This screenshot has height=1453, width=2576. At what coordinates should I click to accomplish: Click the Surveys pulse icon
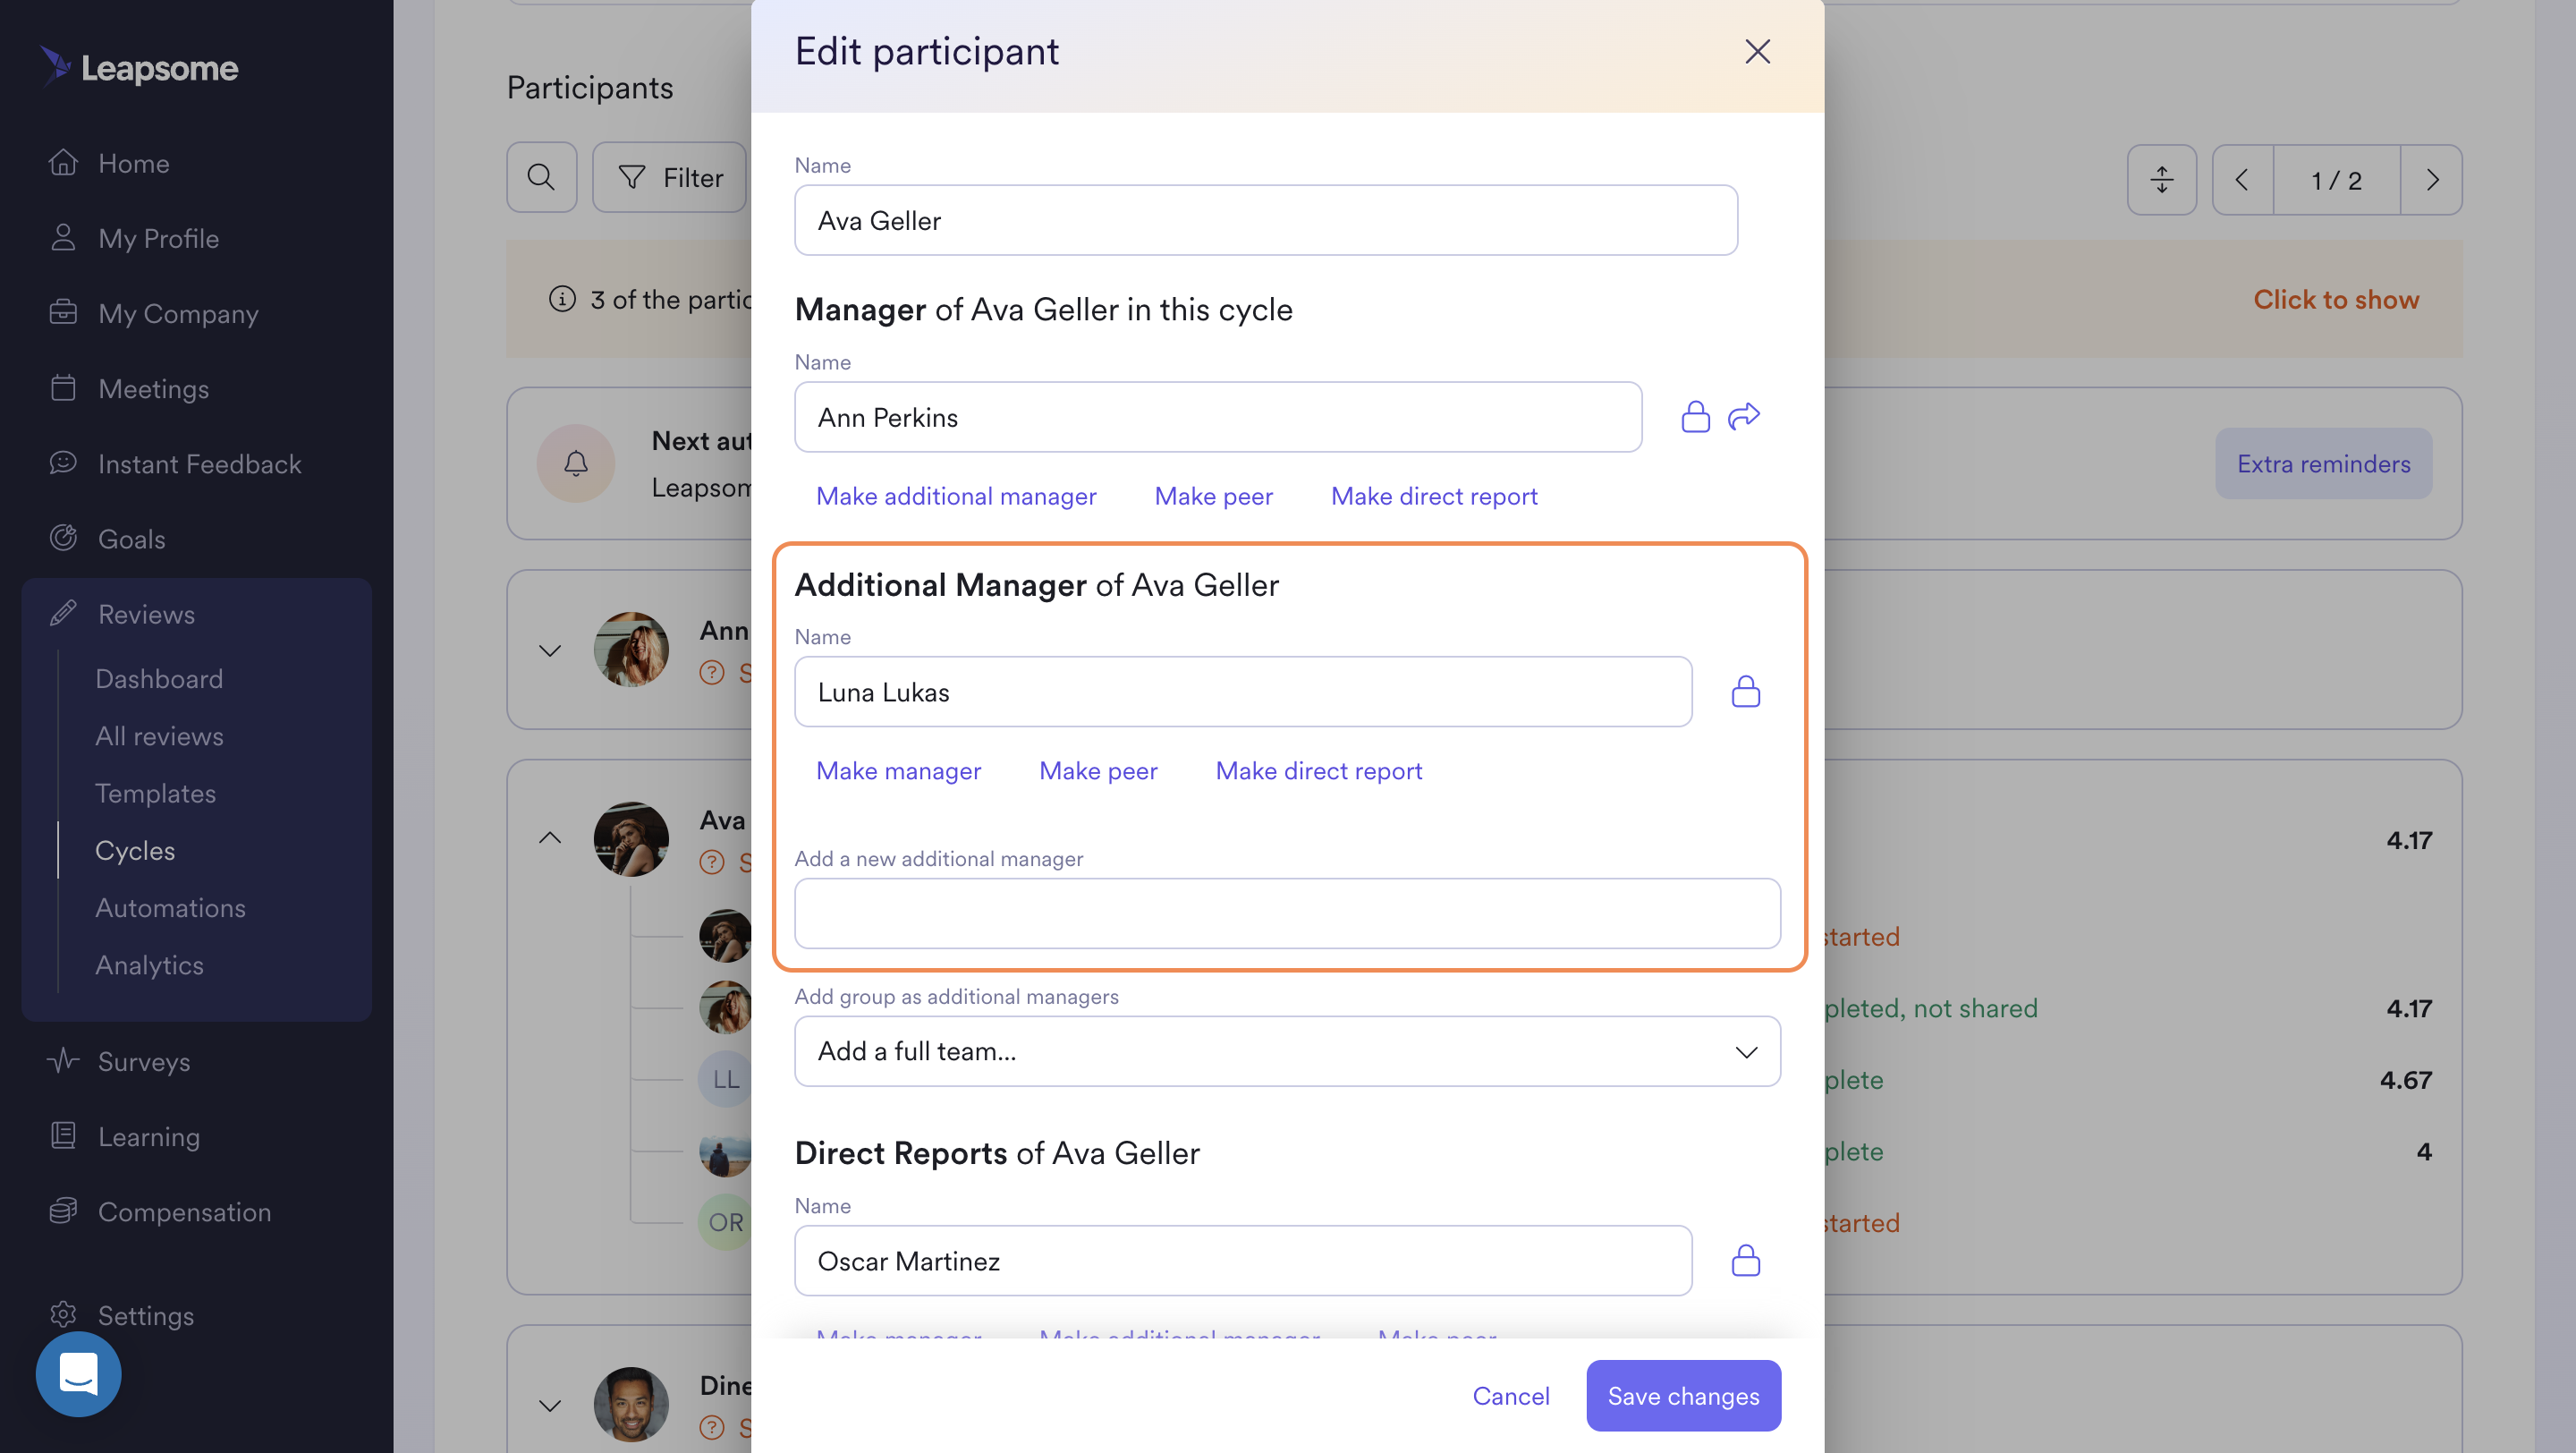click(63, 1059)
